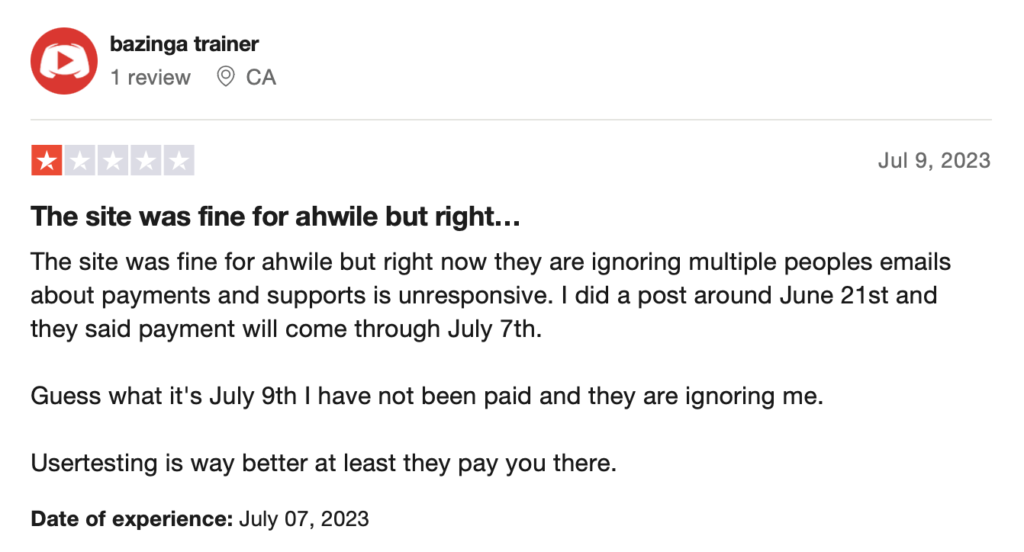
Task: Click the red bazinga trainer avatar
Action: 64,61
